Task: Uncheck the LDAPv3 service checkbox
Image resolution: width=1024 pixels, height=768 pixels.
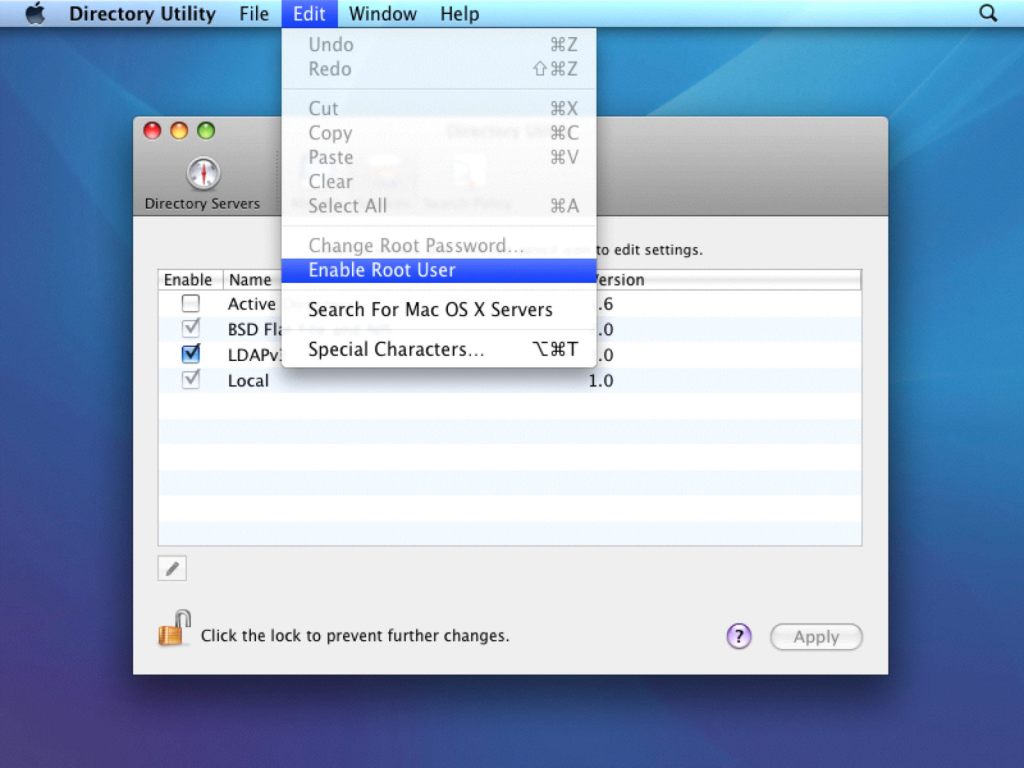Action: 190,354
